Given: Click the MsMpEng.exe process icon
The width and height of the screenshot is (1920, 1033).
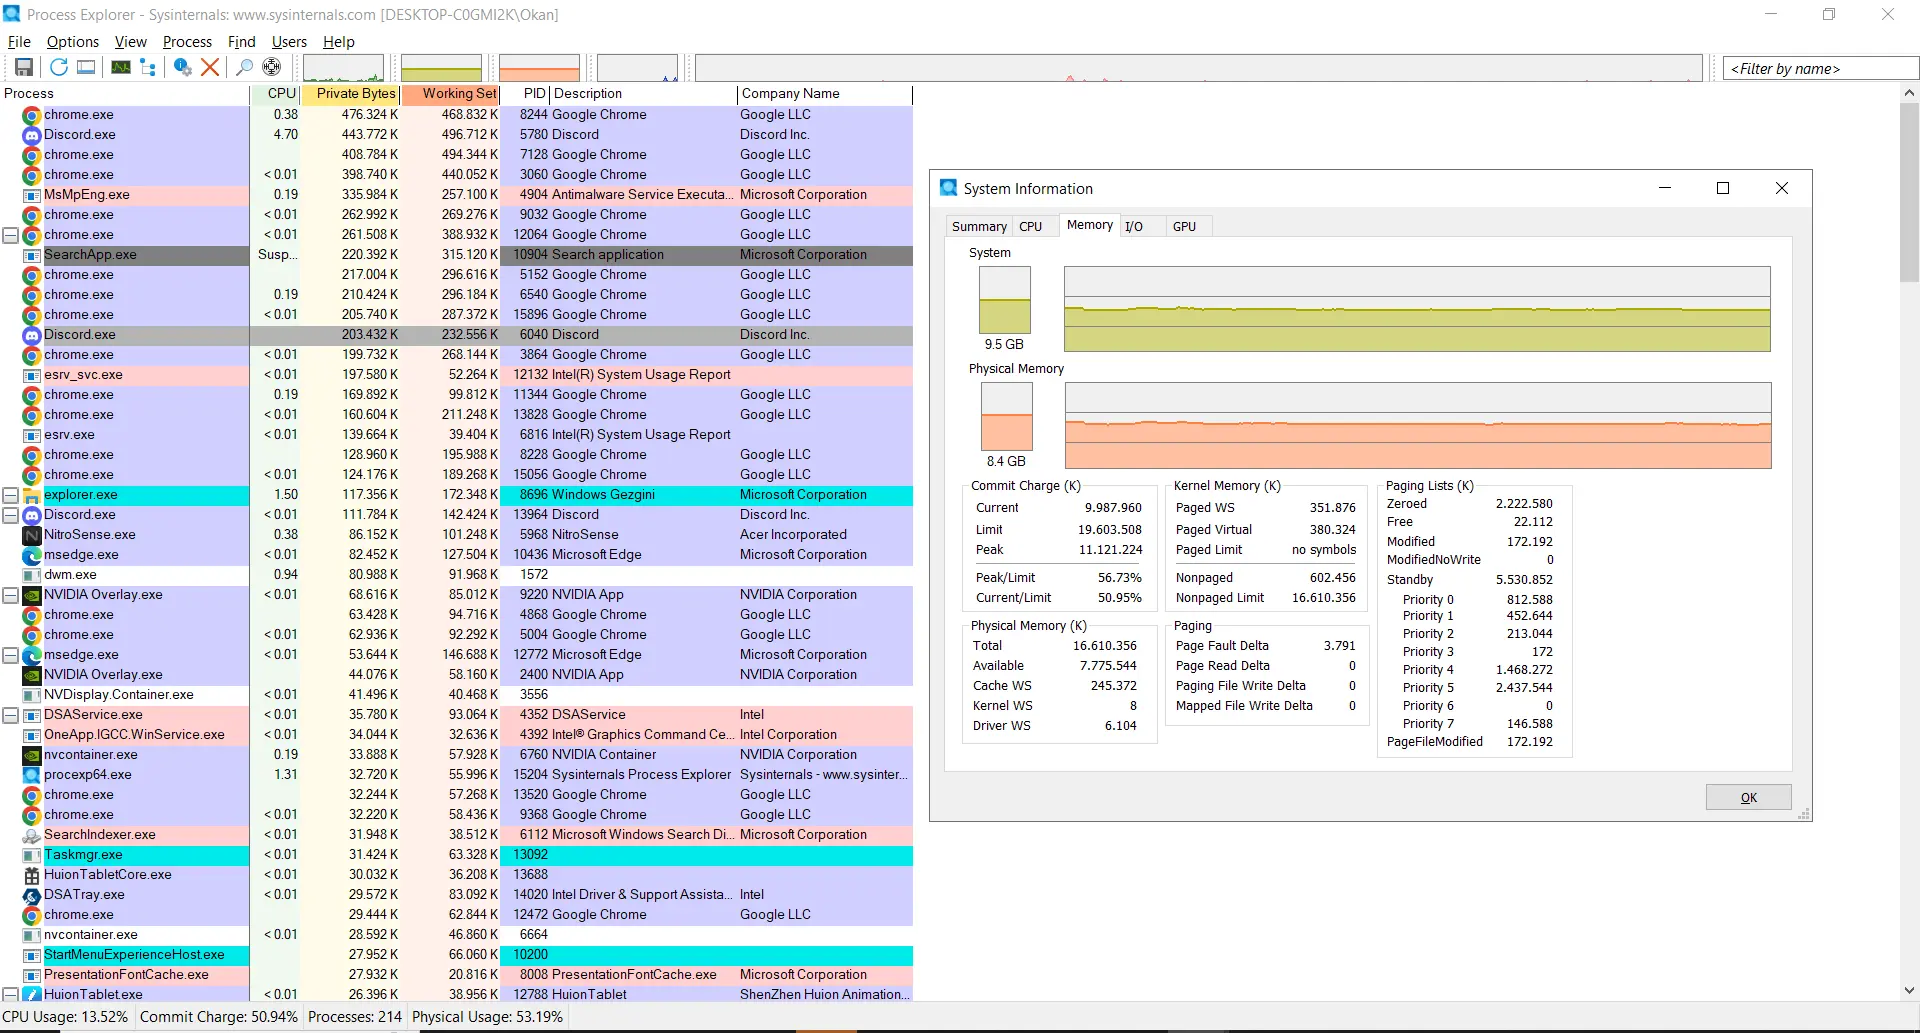Looking at the screenshot, I should pos(32,195).
